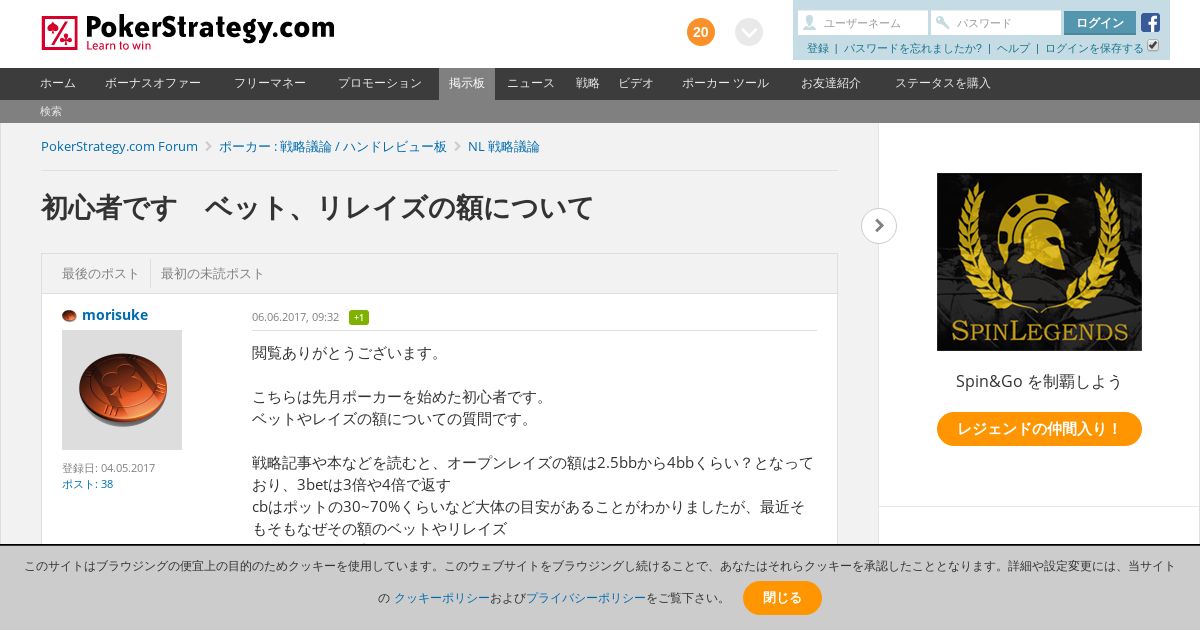
Task: Open the ビデオ menu item
Action: click(x=636, y=83)
